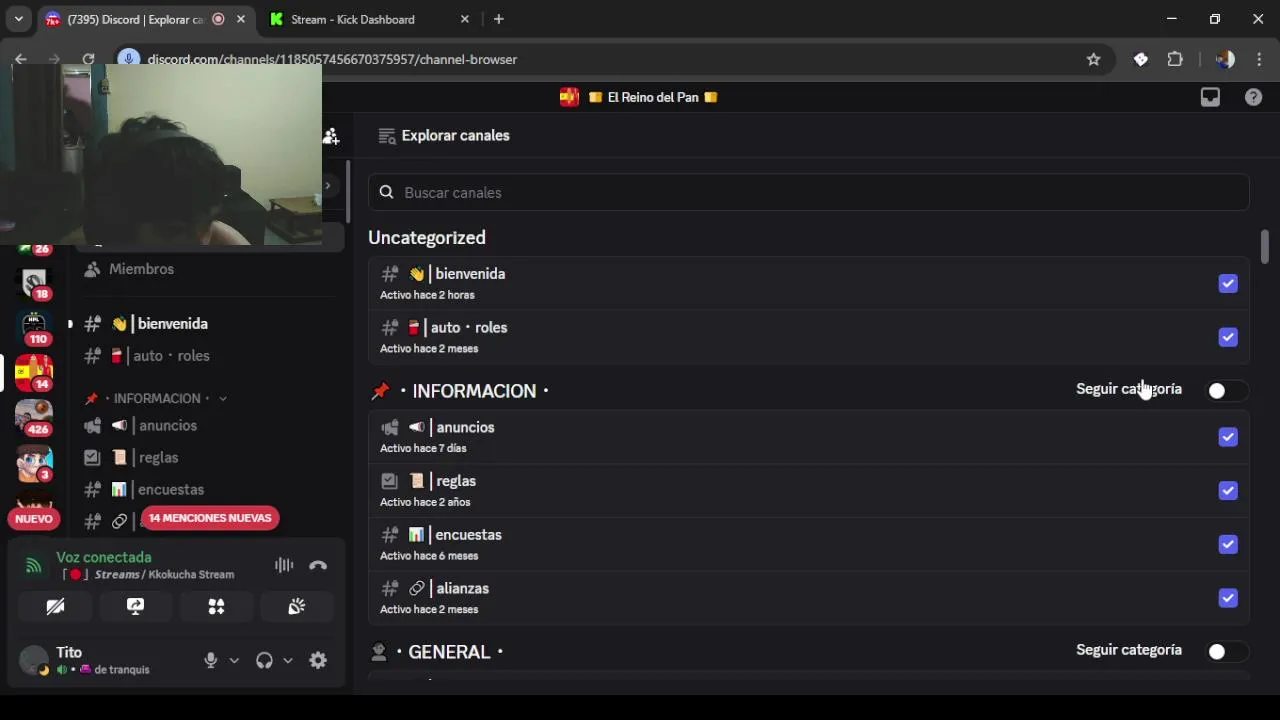Image resolution: width=1280 pixels, height=720 pixels.
Task: Open the Discord help icon
Action: point(1253,97)
